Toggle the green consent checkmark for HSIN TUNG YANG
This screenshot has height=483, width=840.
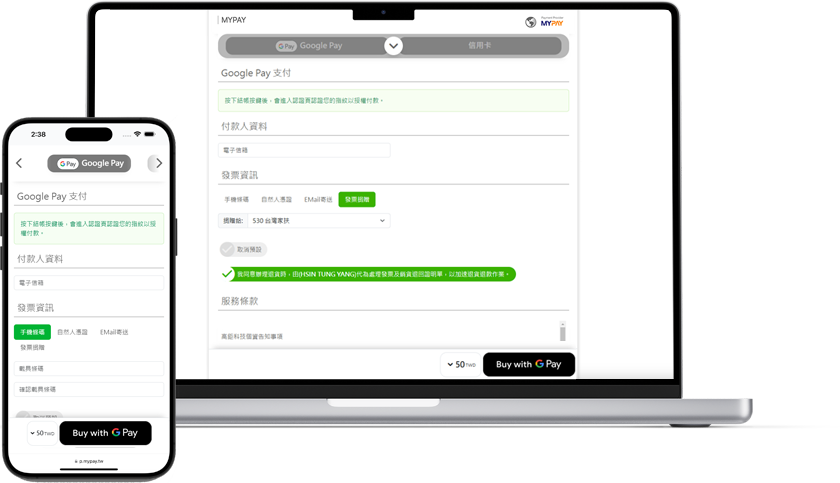(228, 273)
